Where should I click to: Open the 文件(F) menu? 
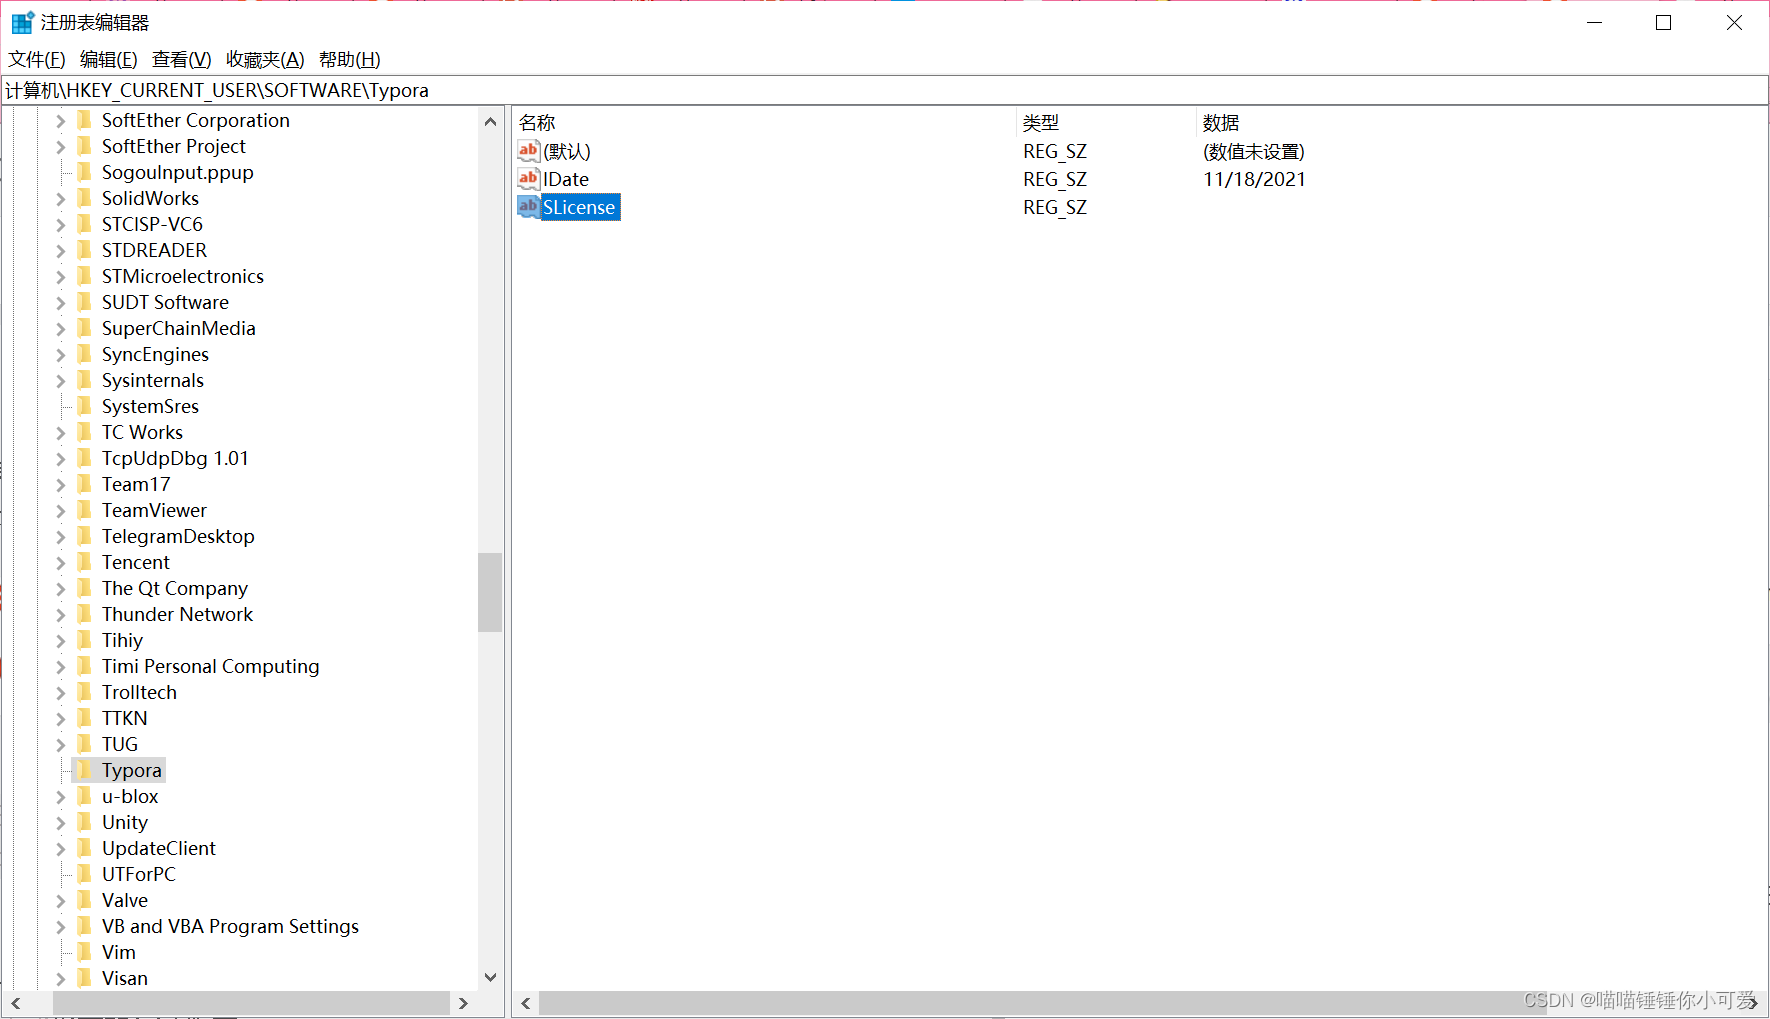tap(37, 59)
